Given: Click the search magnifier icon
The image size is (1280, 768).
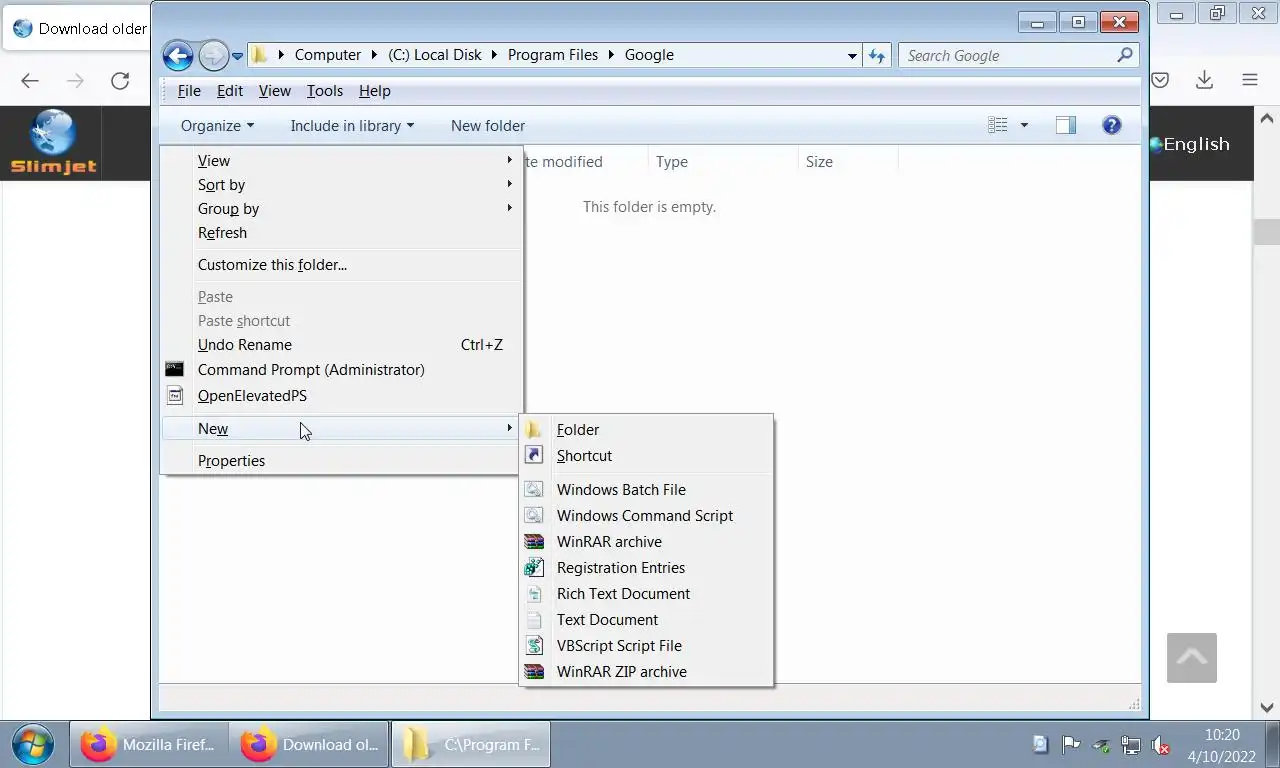Looking at the screenshot, I should [x=1125, y=56].
